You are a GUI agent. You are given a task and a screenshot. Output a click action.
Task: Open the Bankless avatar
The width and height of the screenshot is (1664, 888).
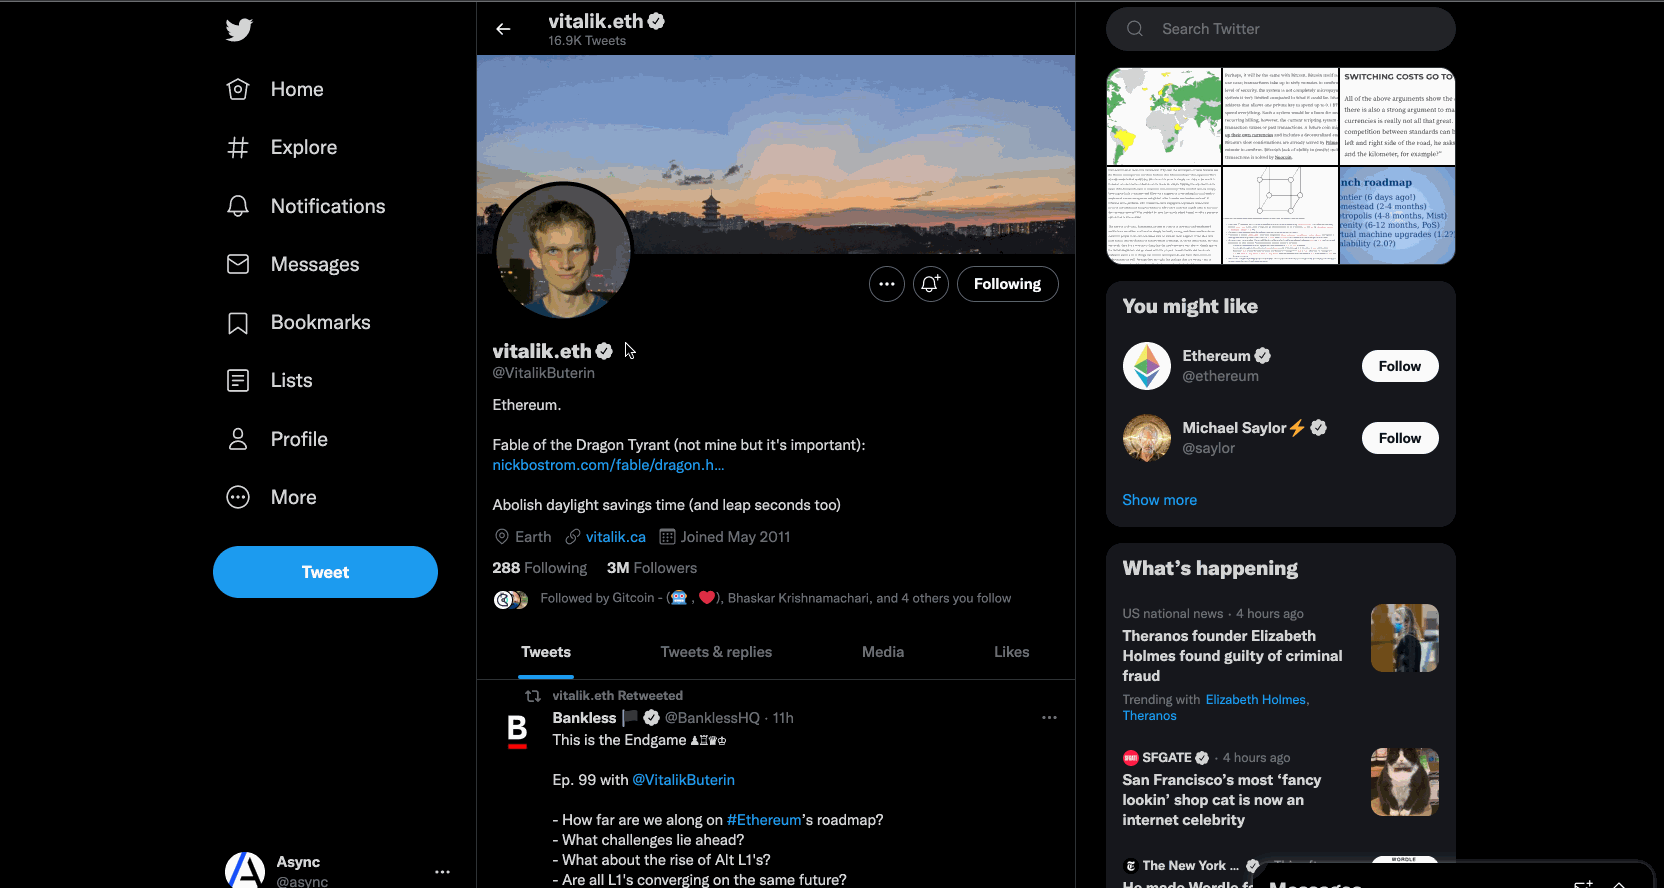coord(517,732)
